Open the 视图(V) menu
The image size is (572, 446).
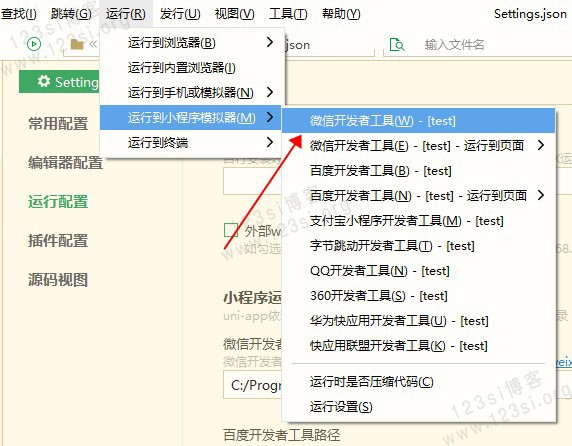coord(235,14)
